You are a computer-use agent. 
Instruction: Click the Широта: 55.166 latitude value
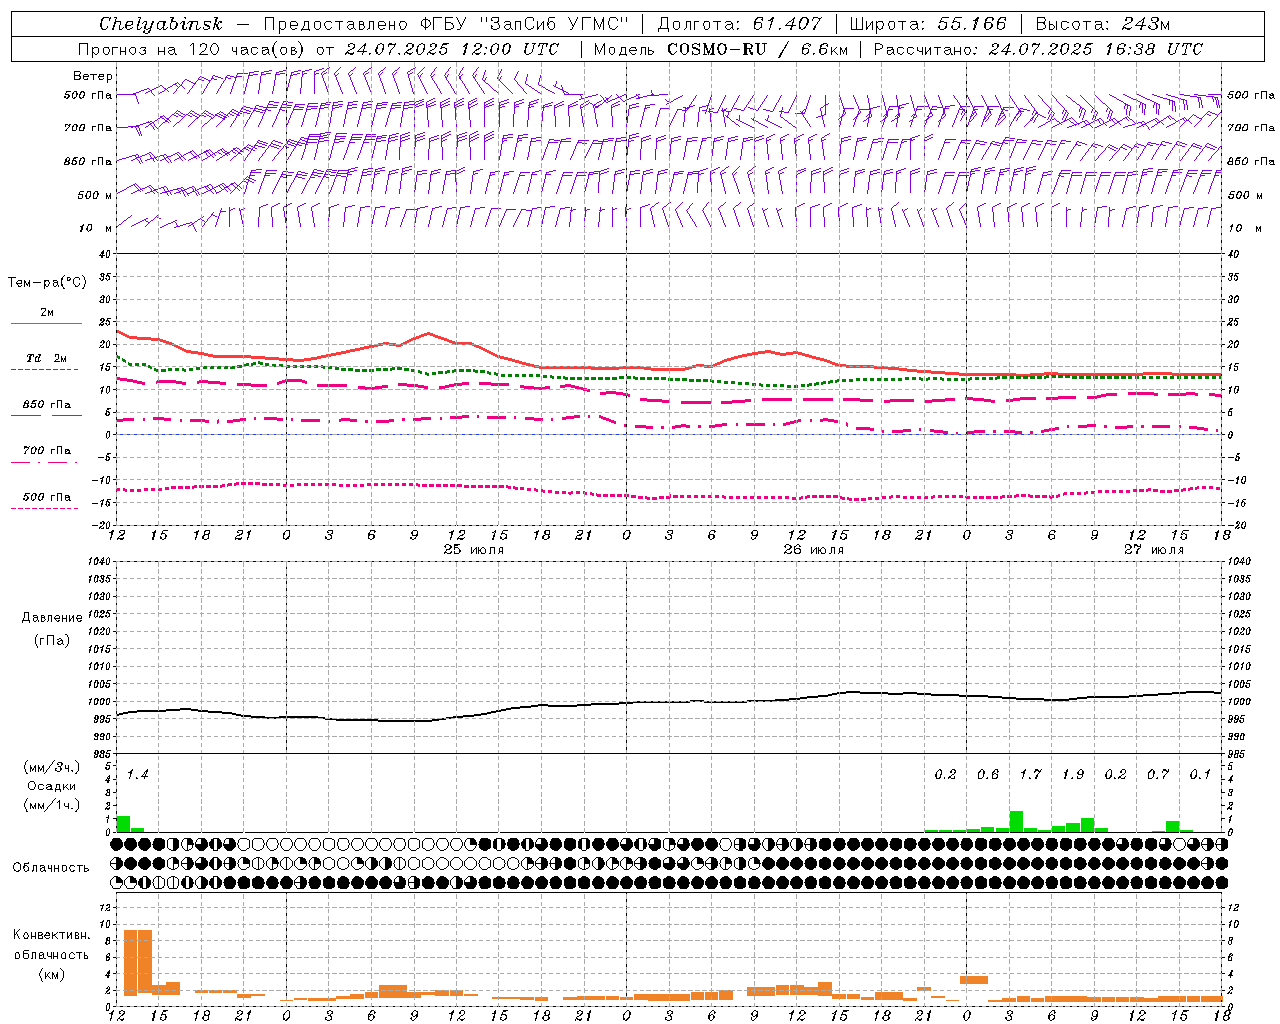point(928,24)
